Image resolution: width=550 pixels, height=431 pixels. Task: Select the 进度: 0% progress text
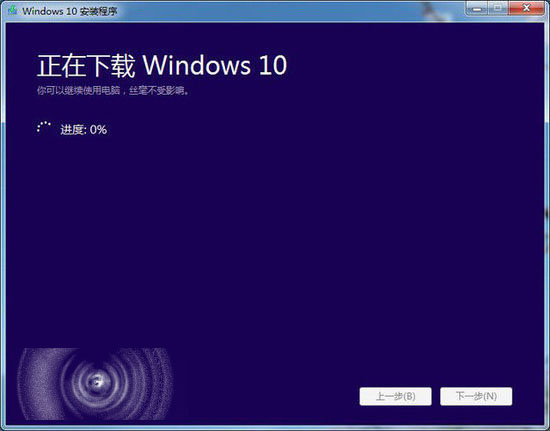pyautogui.click(x=83, y=130)
